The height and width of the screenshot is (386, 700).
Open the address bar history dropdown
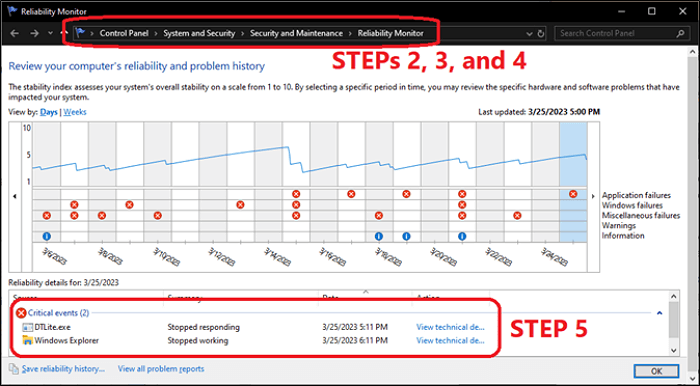pyautogui.click(x=529, y=33)
